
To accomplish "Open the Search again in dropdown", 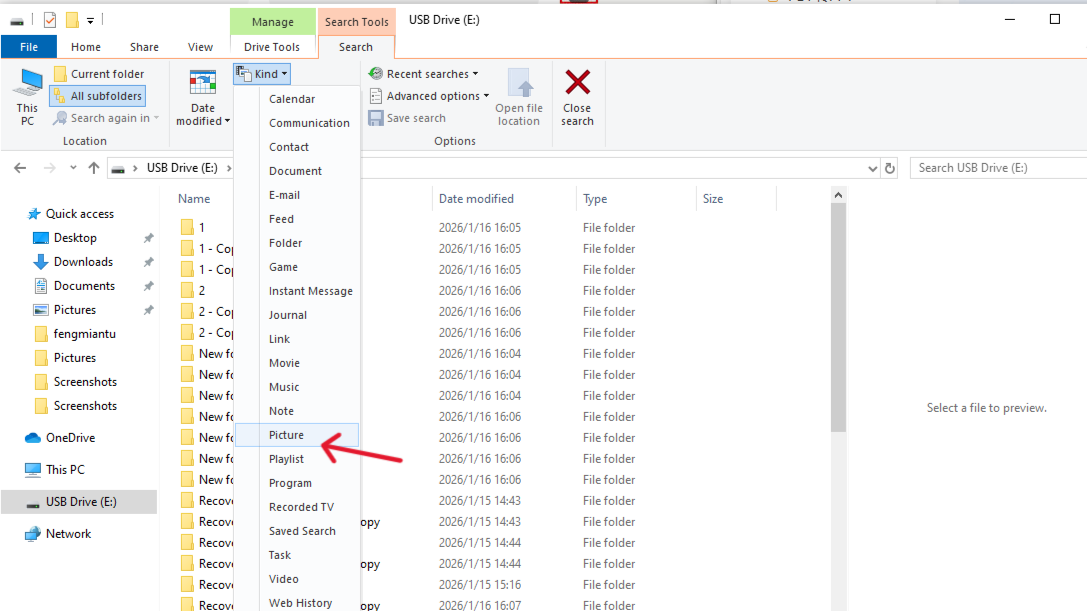I will [x=106, y=117].
